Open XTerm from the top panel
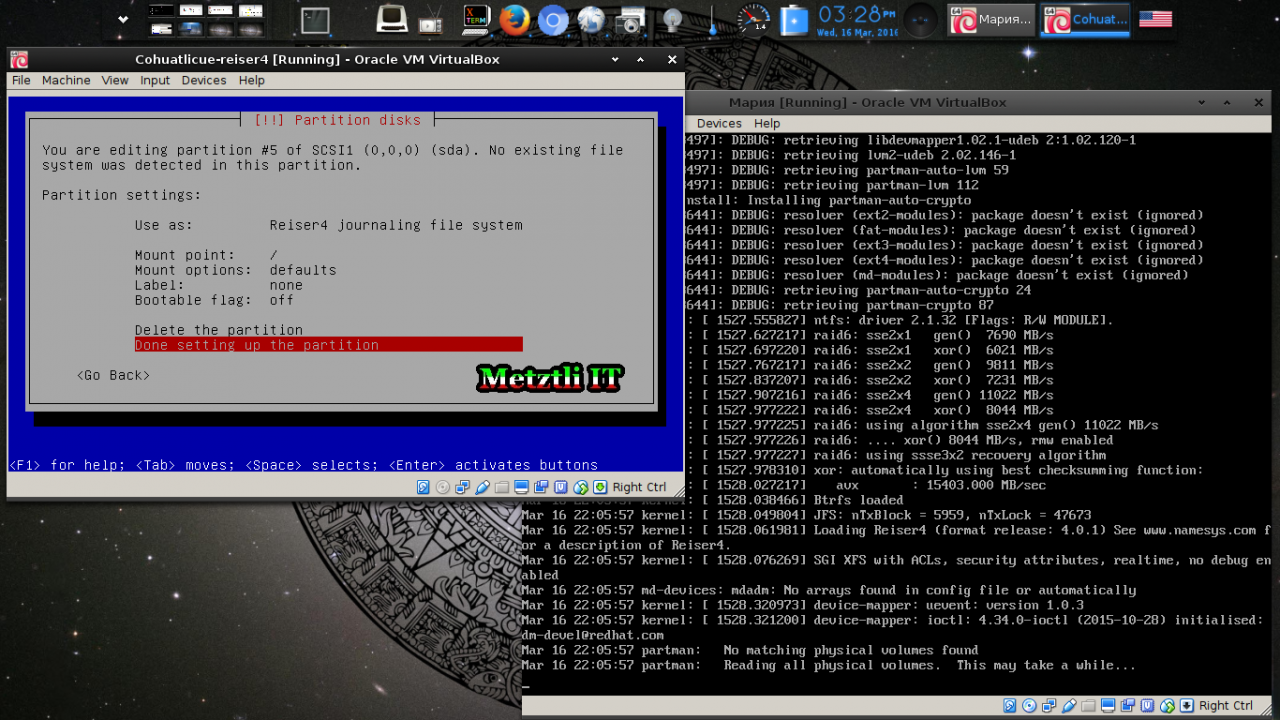 [x=475, y=20]
